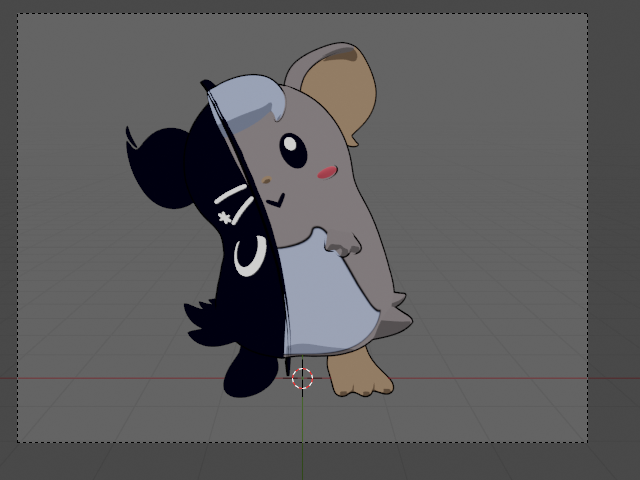Select the black foot of the character
The height and width of the screenshot is (480, 640).
[x=250, y=373]
